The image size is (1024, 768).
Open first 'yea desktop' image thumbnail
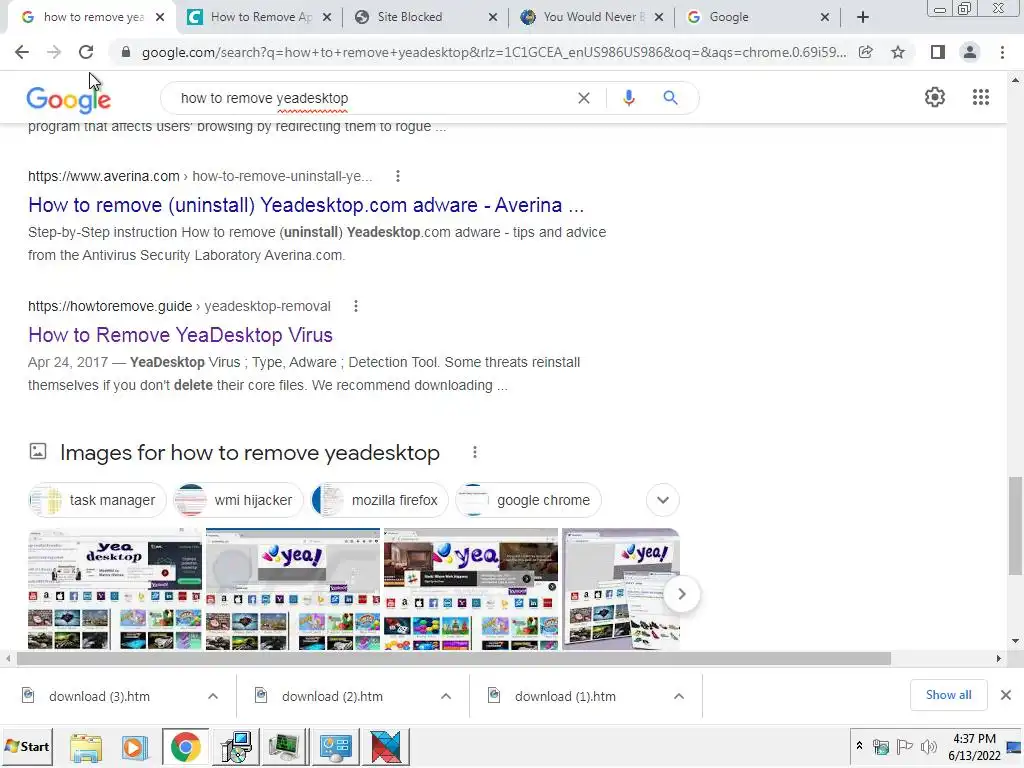click(x=115, y=589)
